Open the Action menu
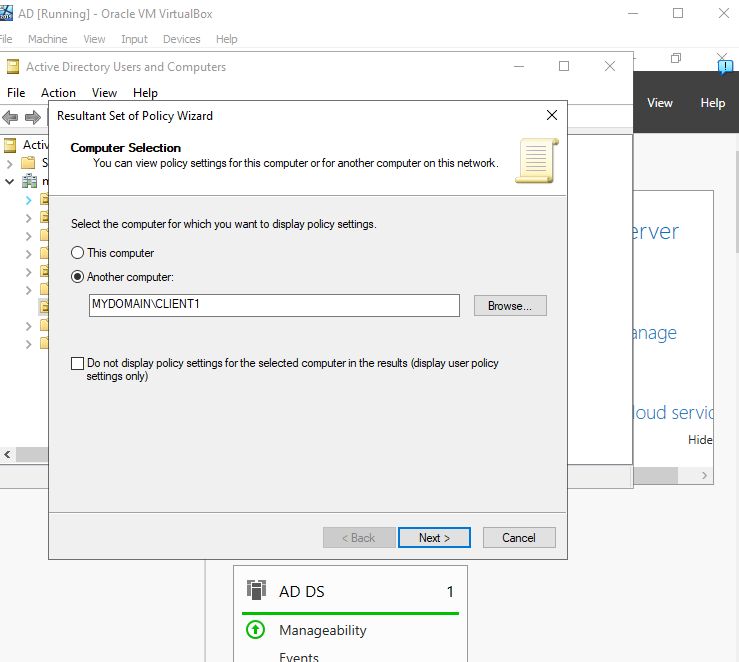The width and height of the screenshot is (739, 662). coord(58,92)
